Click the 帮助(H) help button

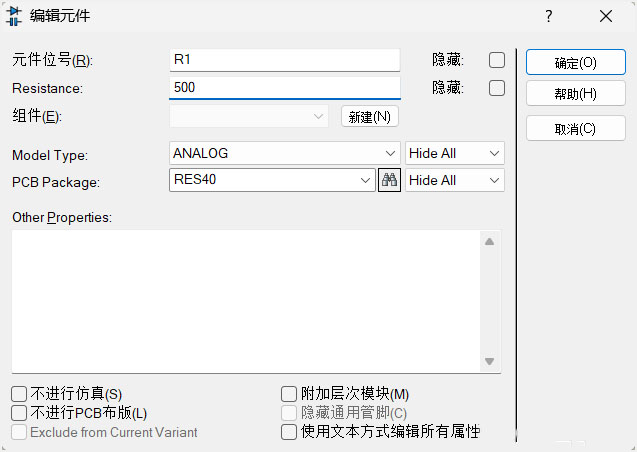click(575, 94)
